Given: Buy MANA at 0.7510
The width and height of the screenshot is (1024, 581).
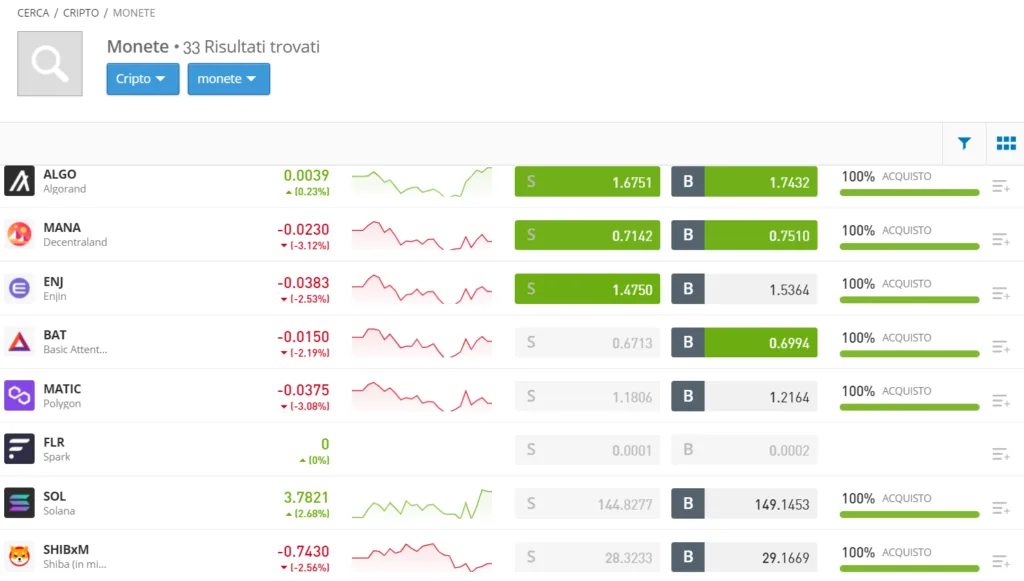Looking at the screenshot, I should [744, 235].
